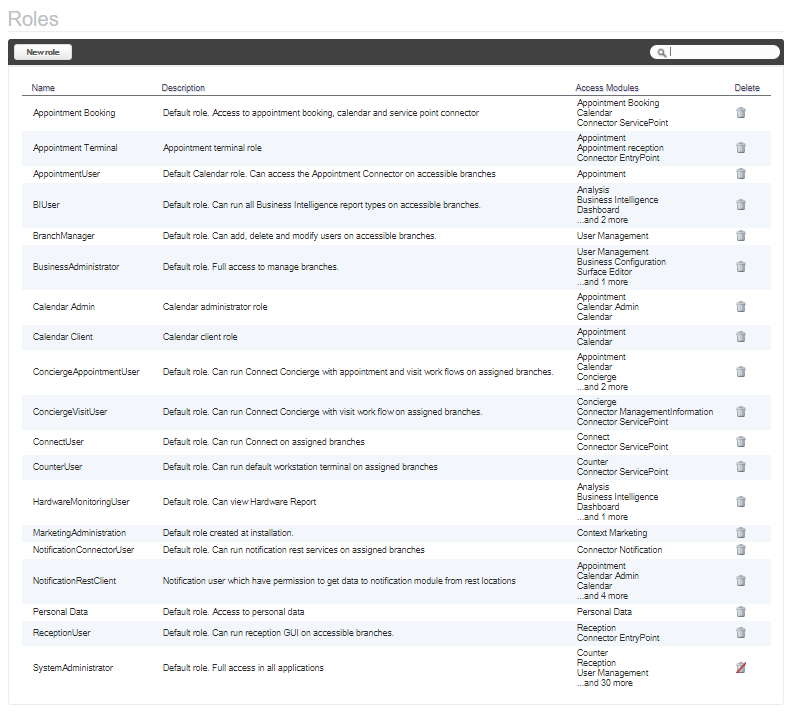This screenshot has width=791, height=712.
Task: Remove Calendar Client role using trash icon
Action: pyautogui.click(x=741, y=337)
